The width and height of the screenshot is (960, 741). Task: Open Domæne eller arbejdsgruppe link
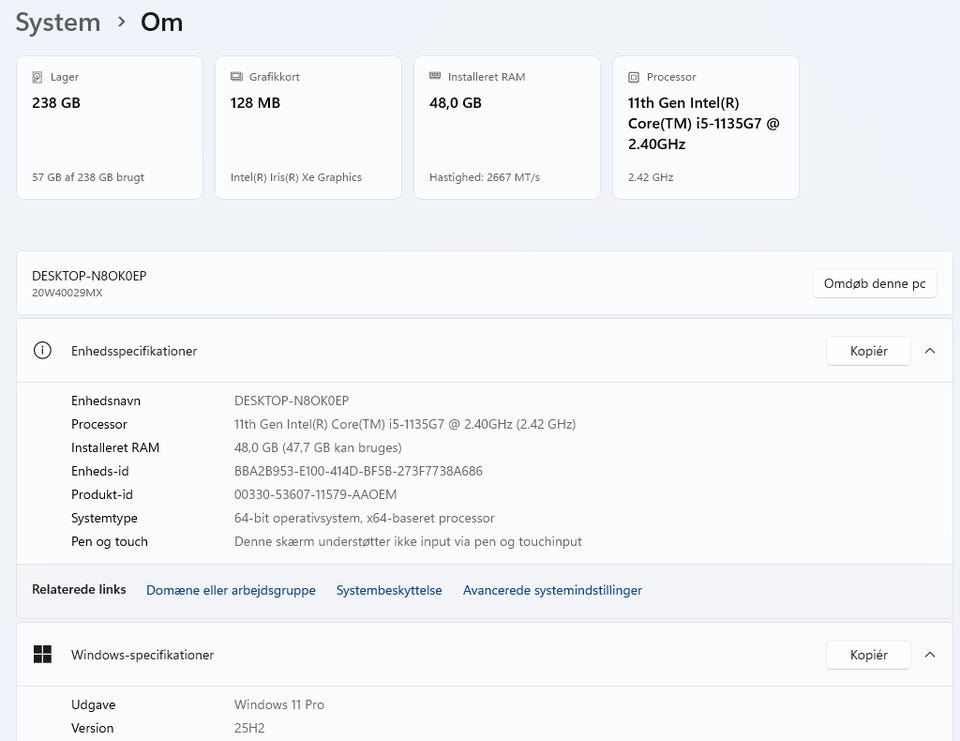[231, 590]
